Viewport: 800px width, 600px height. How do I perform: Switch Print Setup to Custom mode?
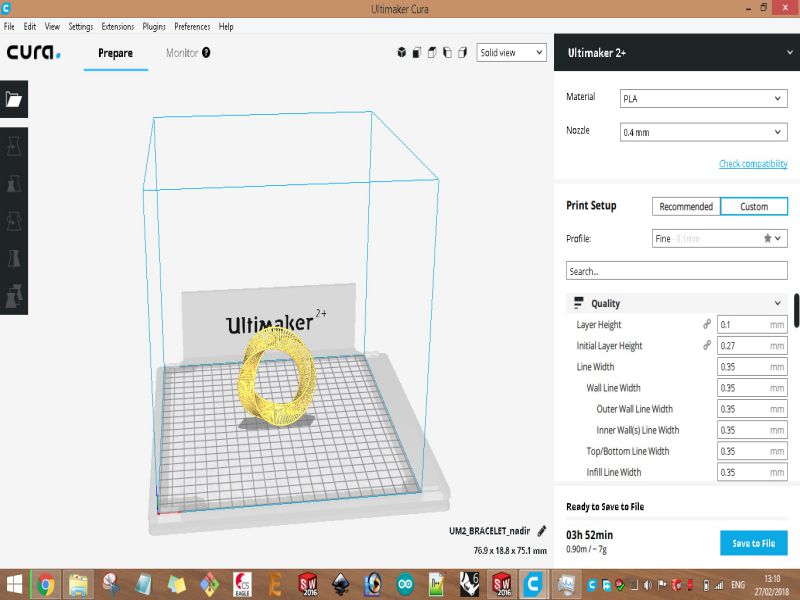click(754, 207)
